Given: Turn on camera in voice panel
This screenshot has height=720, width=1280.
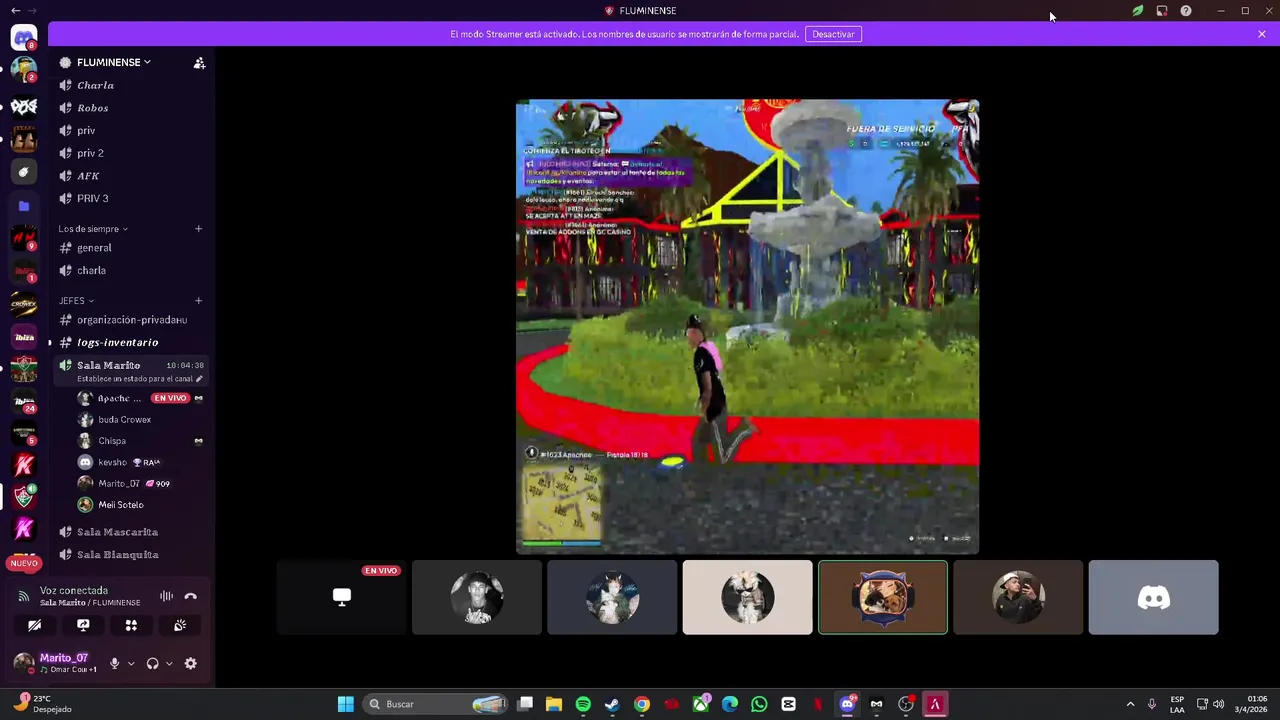Looking at the screenshot, I should [34, 625].
